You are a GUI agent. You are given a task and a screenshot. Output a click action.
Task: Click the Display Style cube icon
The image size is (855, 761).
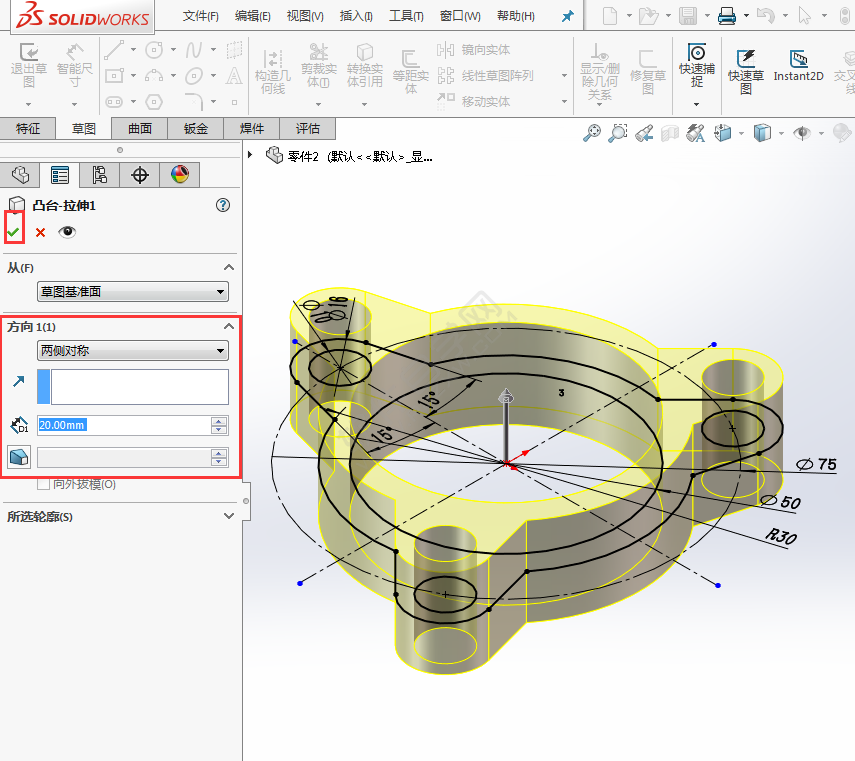tap(762, 133)
